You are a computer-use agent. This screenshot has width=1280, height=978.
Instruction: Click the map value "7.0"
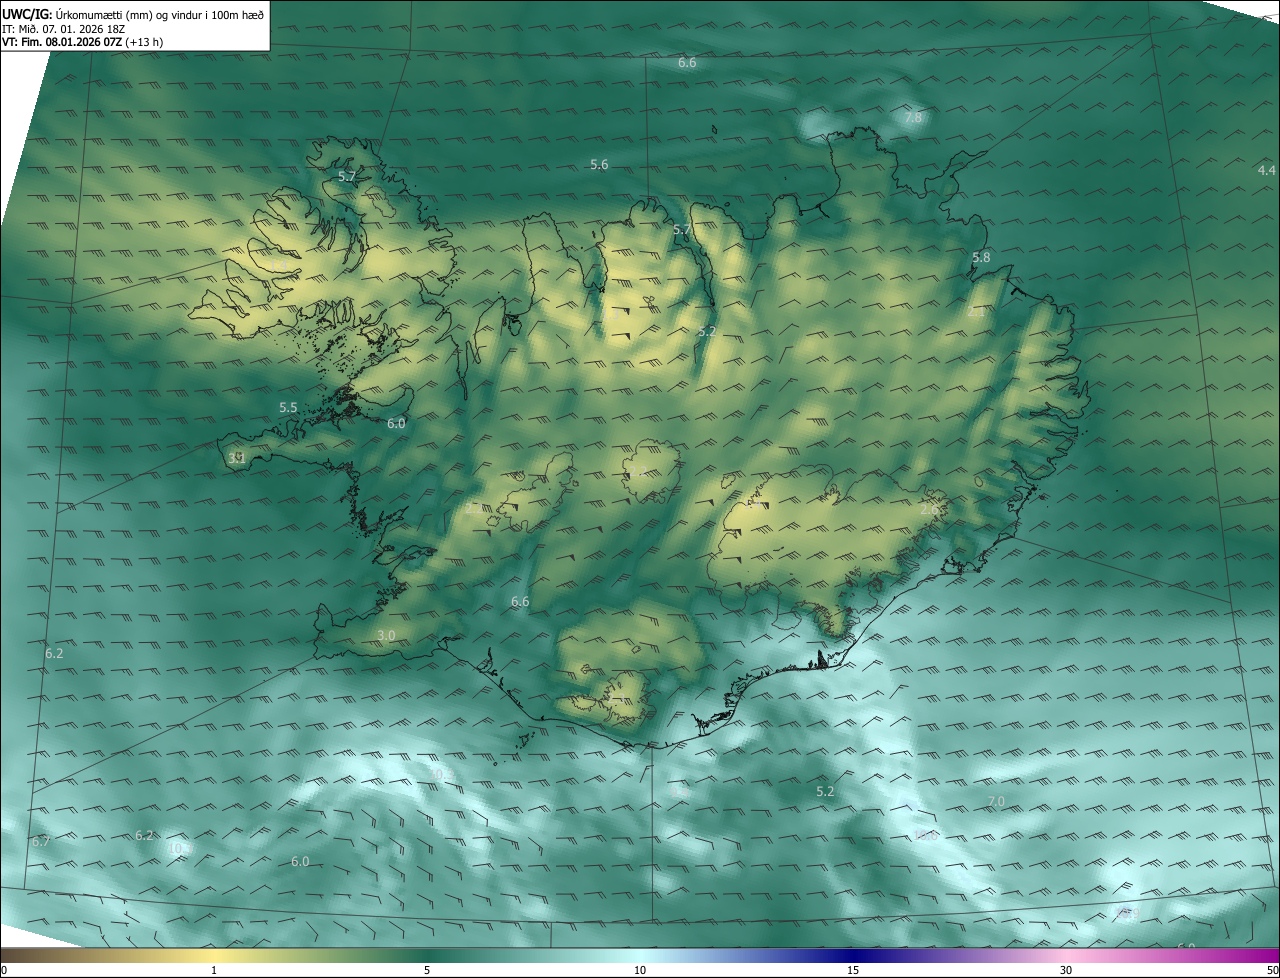[x=996, y=802]
